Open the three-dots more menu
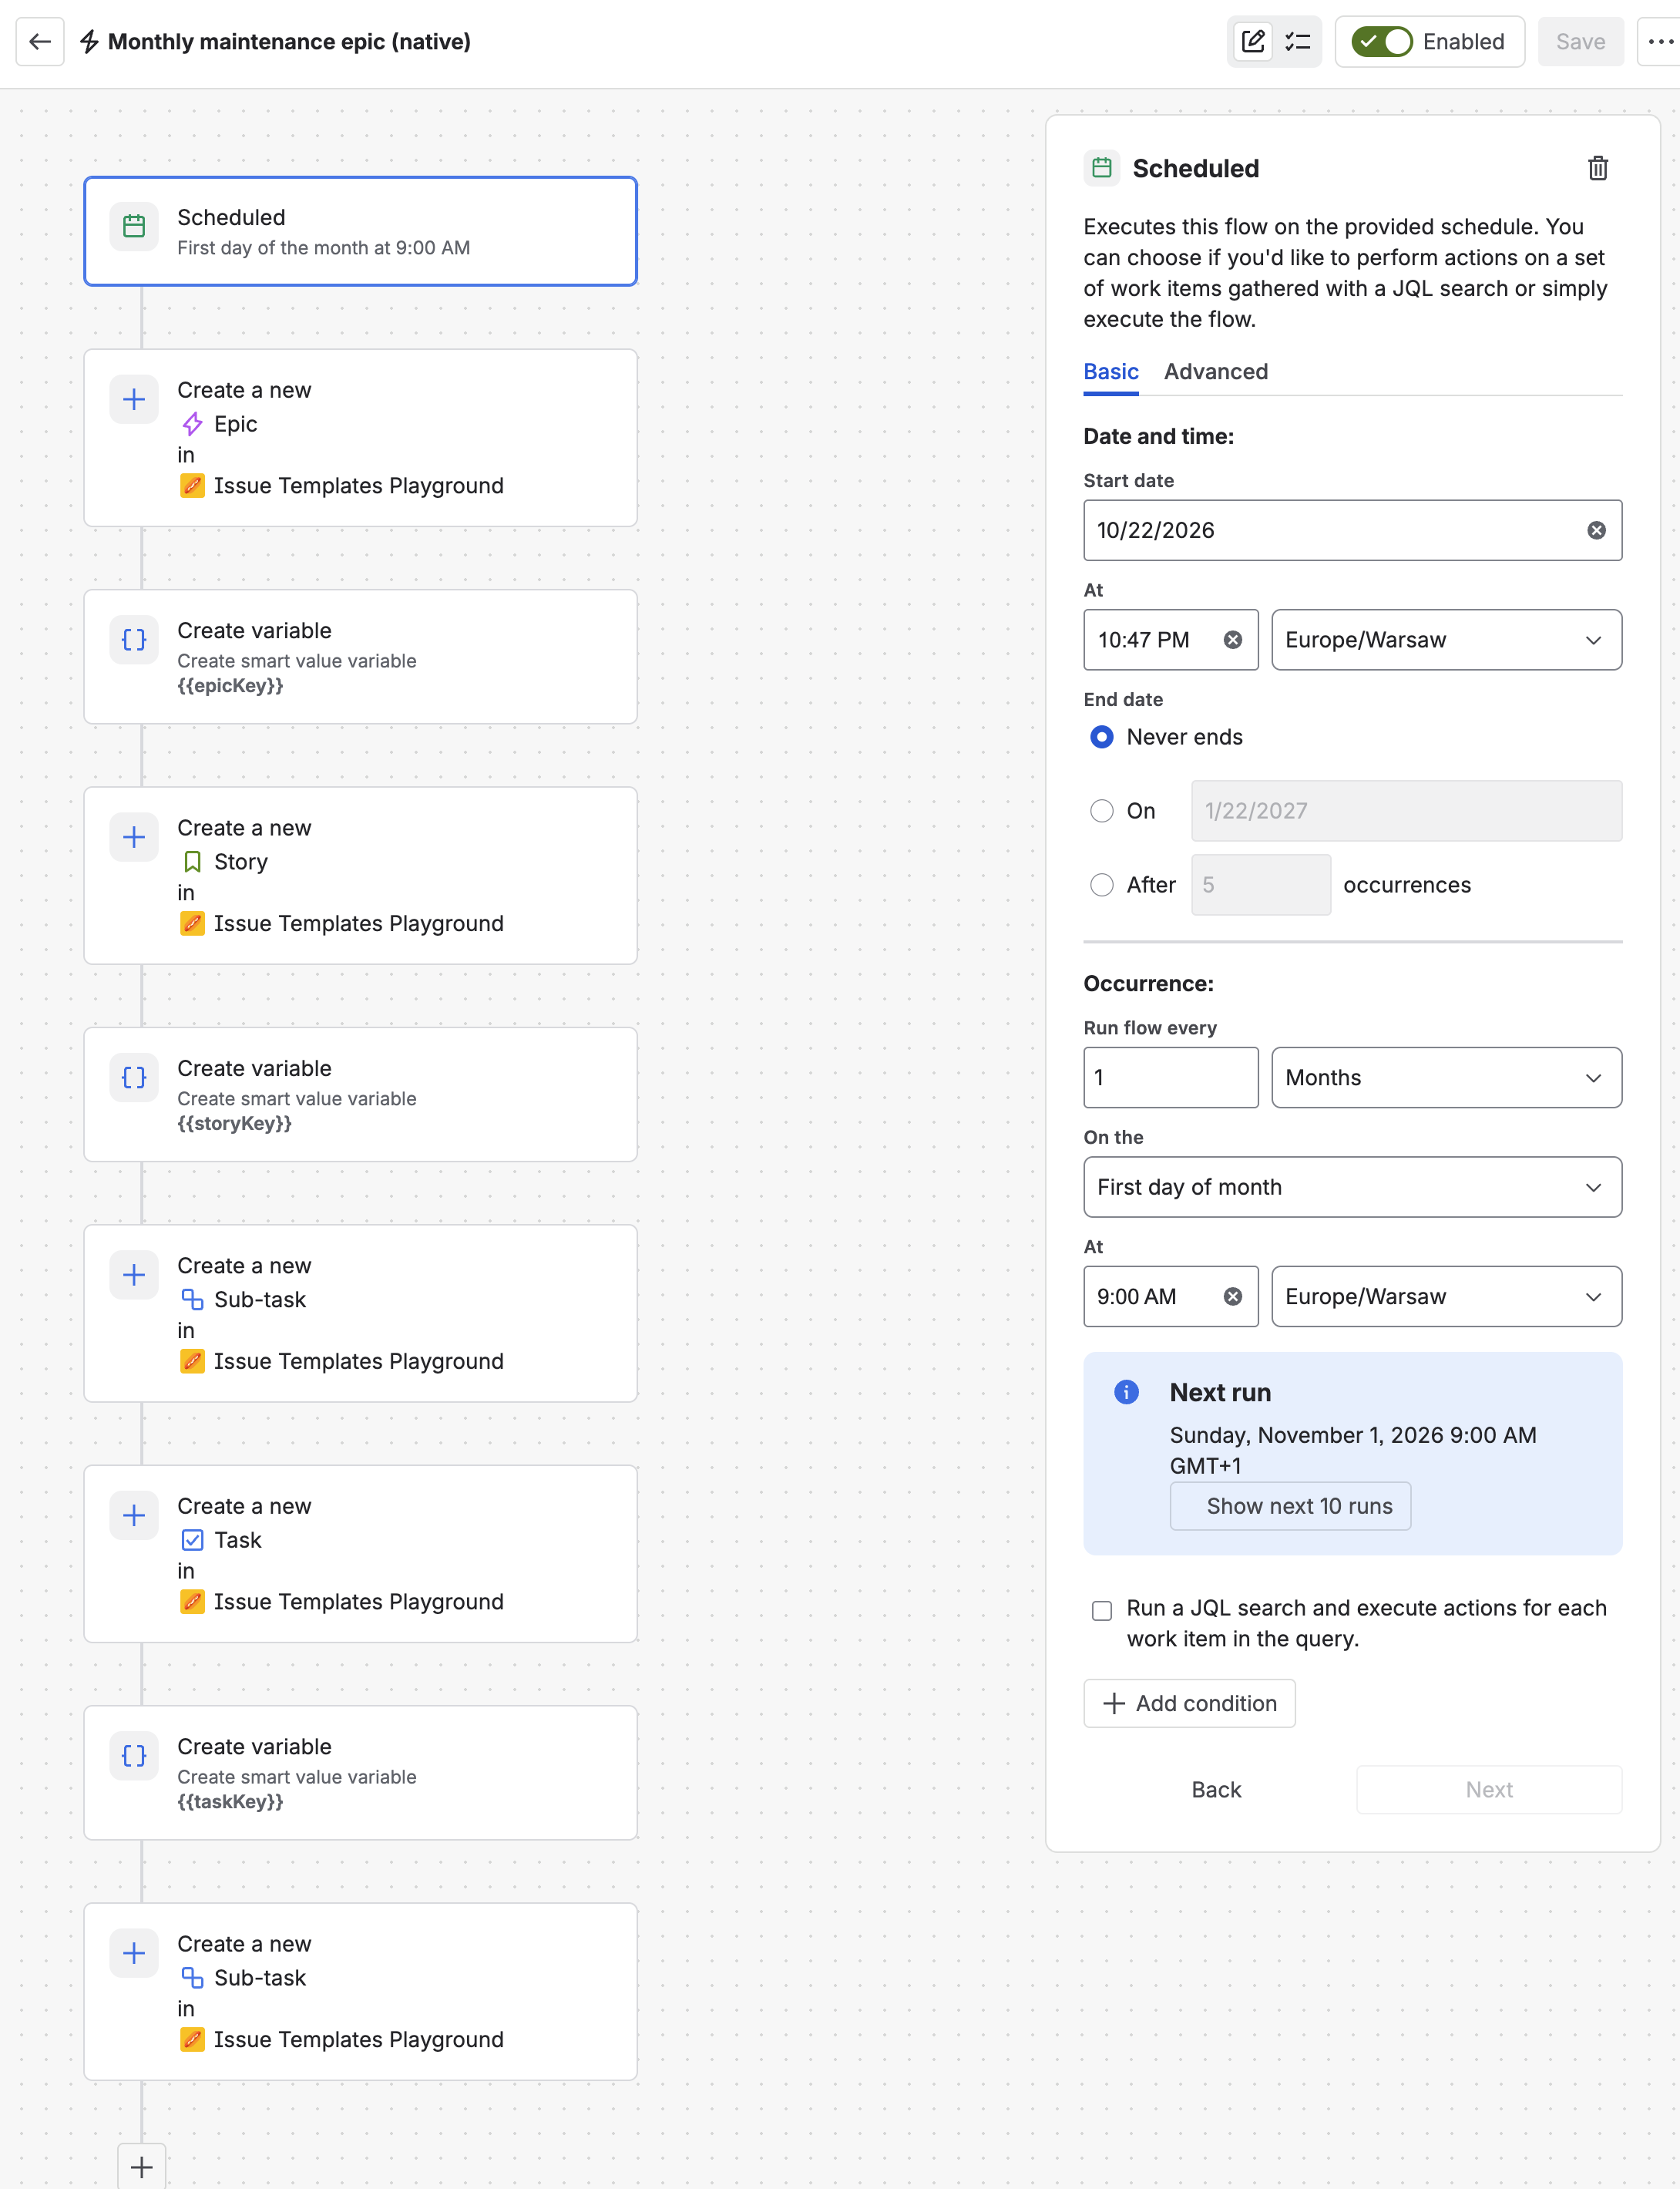 (x=1660, y=41)
